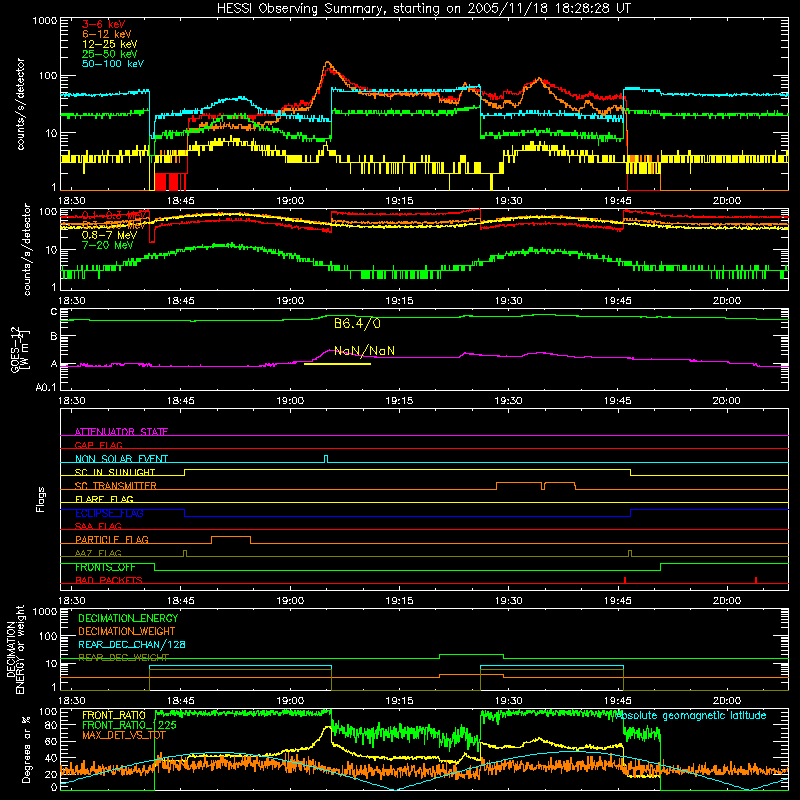Click the BAD_PACKETS red tick near 20:04
Viewport: 800px width, 800px height.
(x=756, y=580)
